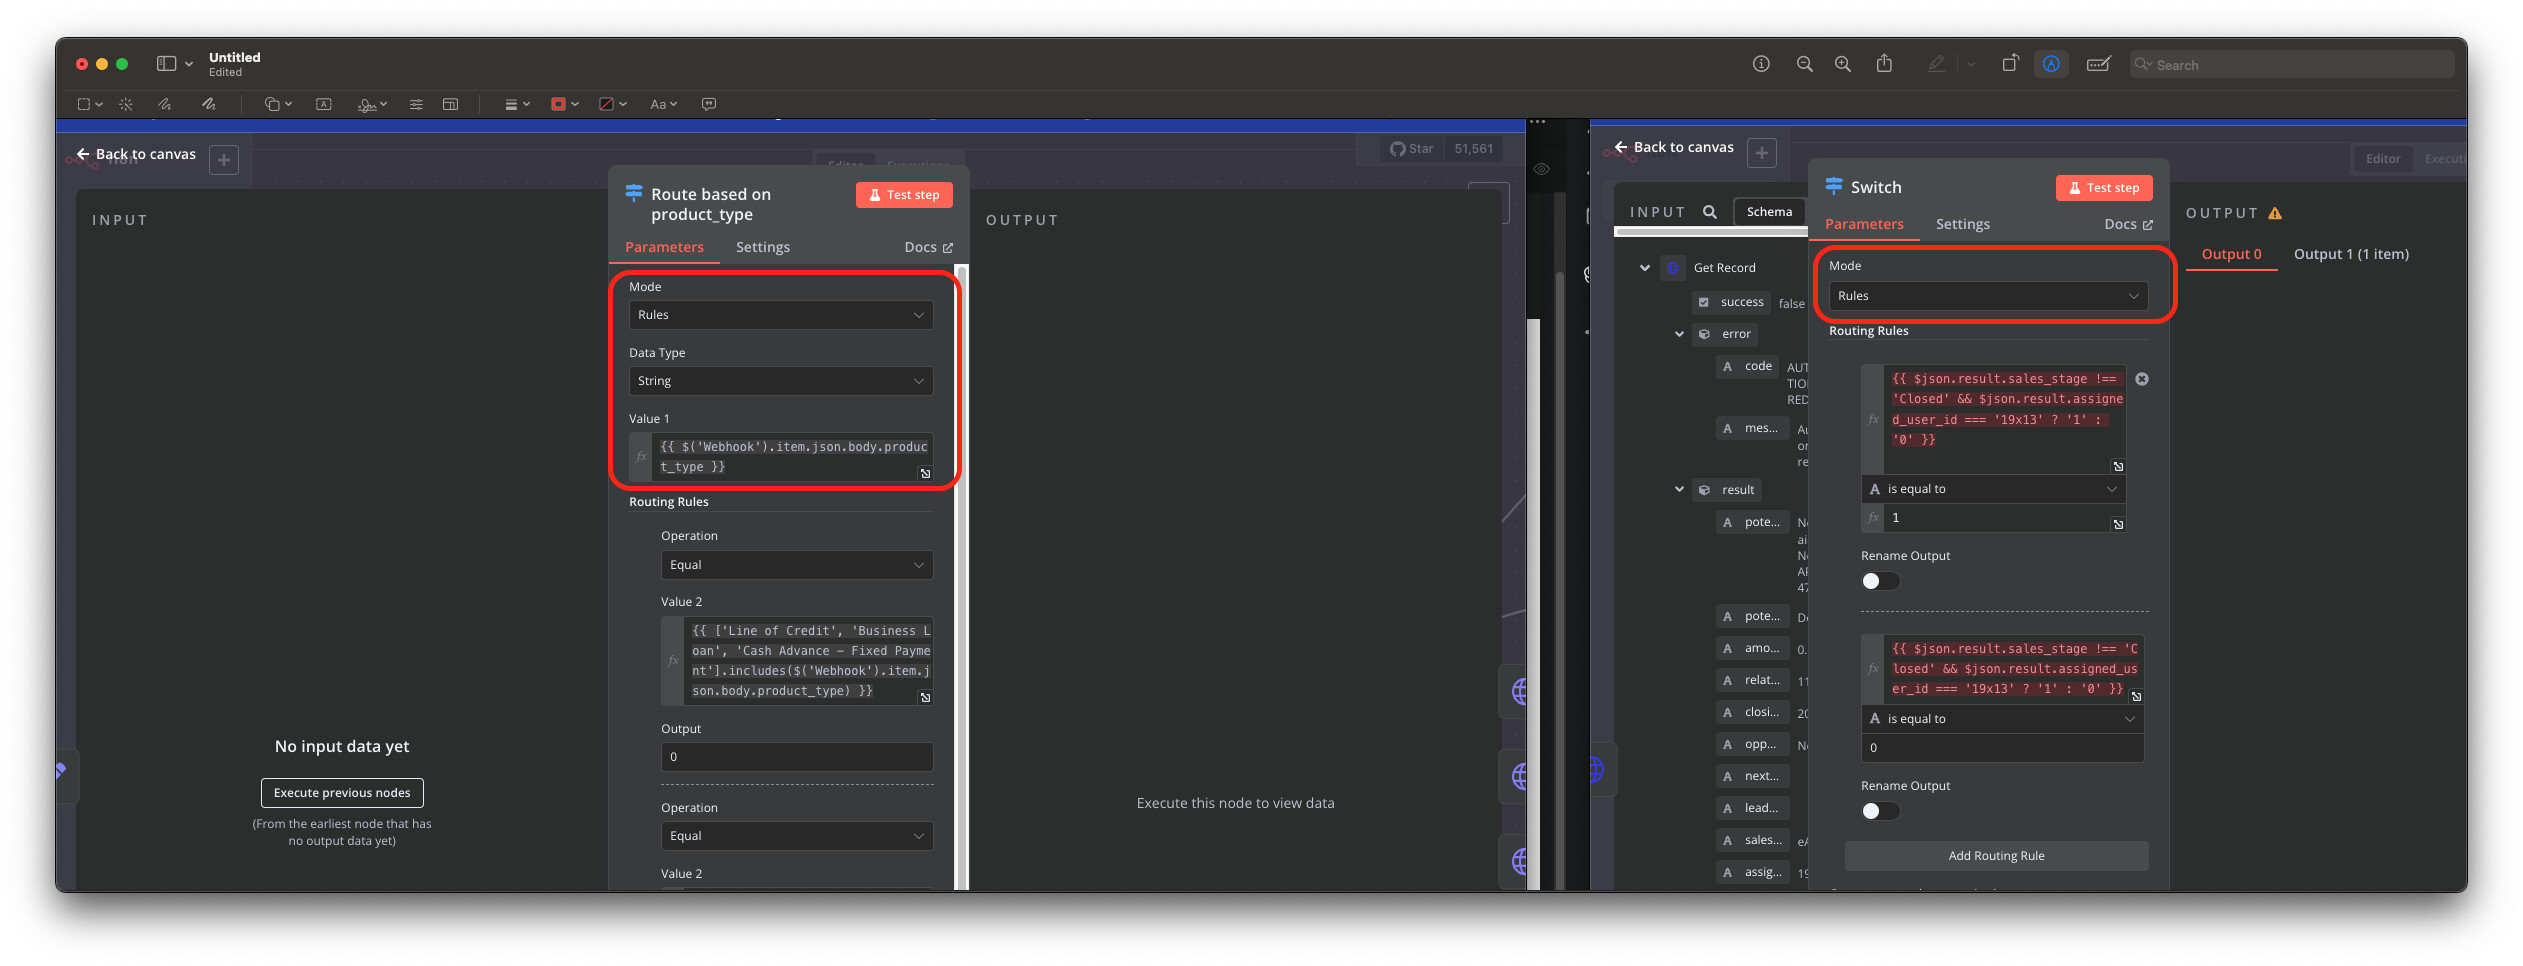Click the search icon in the right INPUT panel
Image resolution: width=2523 pixels, height=966 pixels.
(1710, 212)
